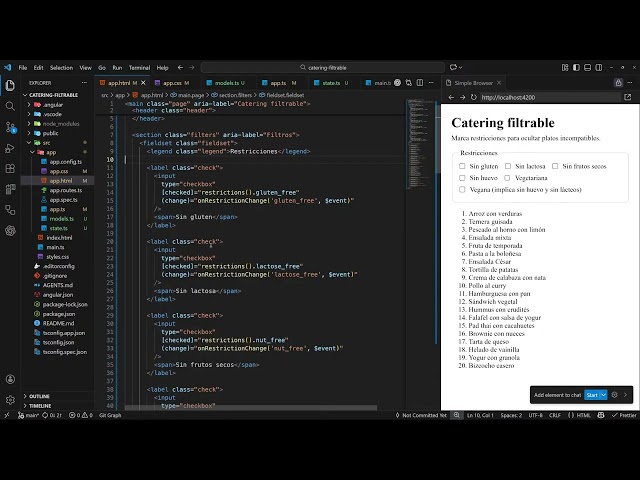Click the remote window icon in status bar

(7, 415)
